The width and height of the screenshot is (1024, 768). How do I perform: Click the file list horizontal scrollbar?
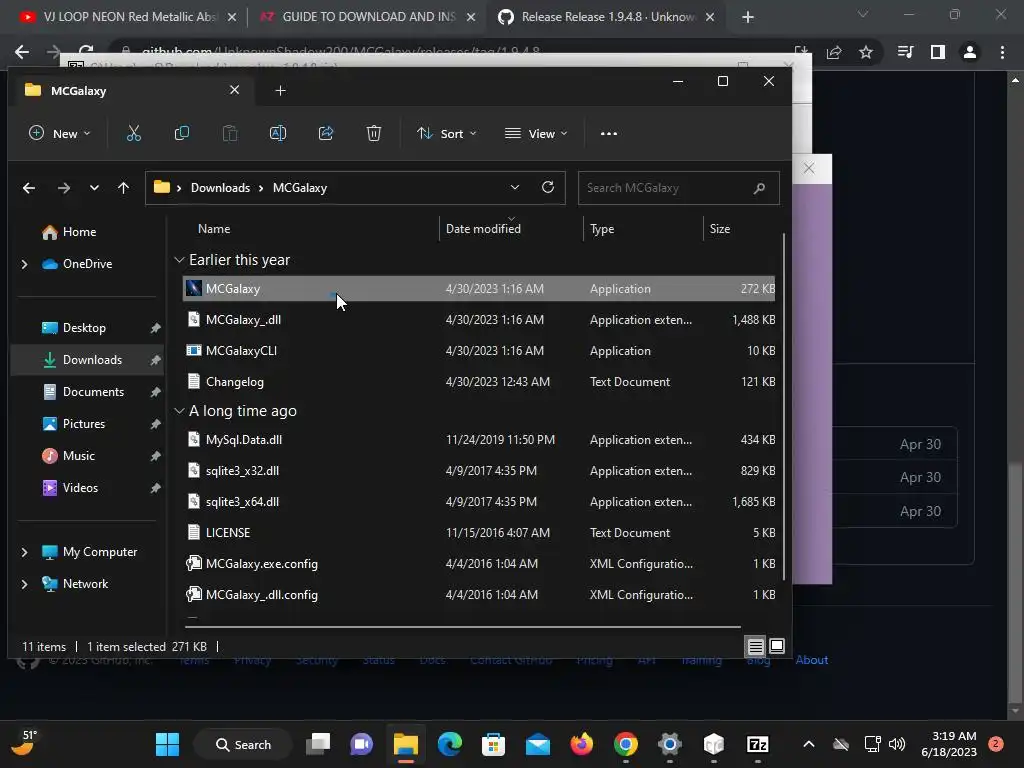click(462, 627)
